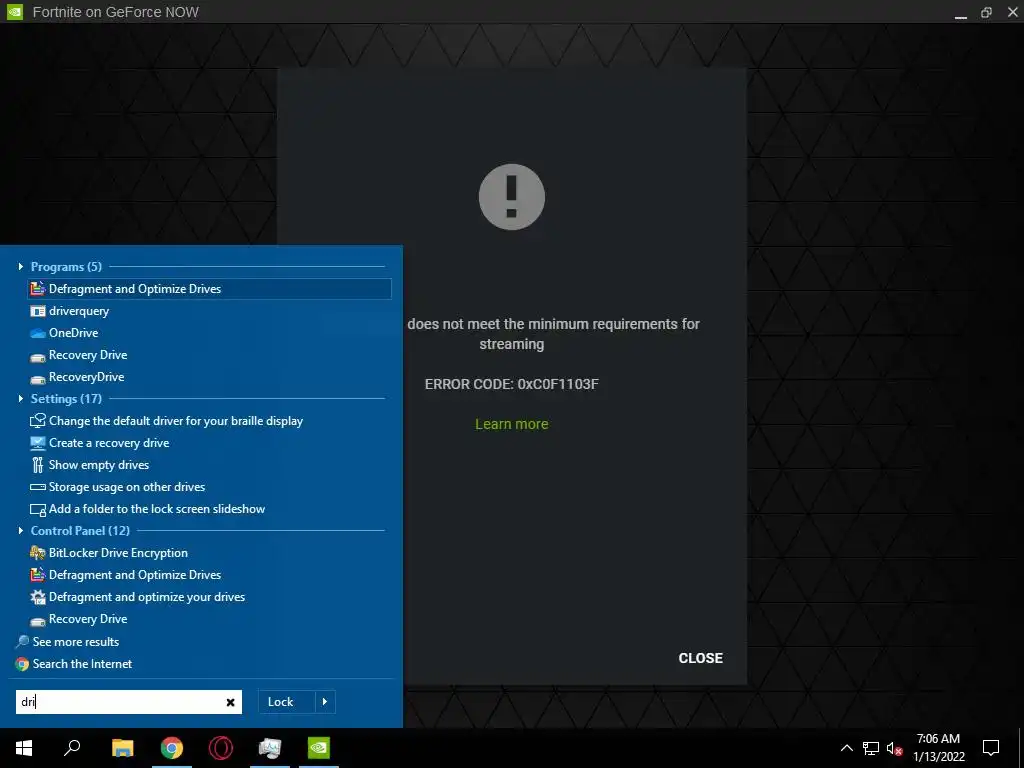Open File Explorer from the taskbar

pyautogui.click(x=122, y=748)
